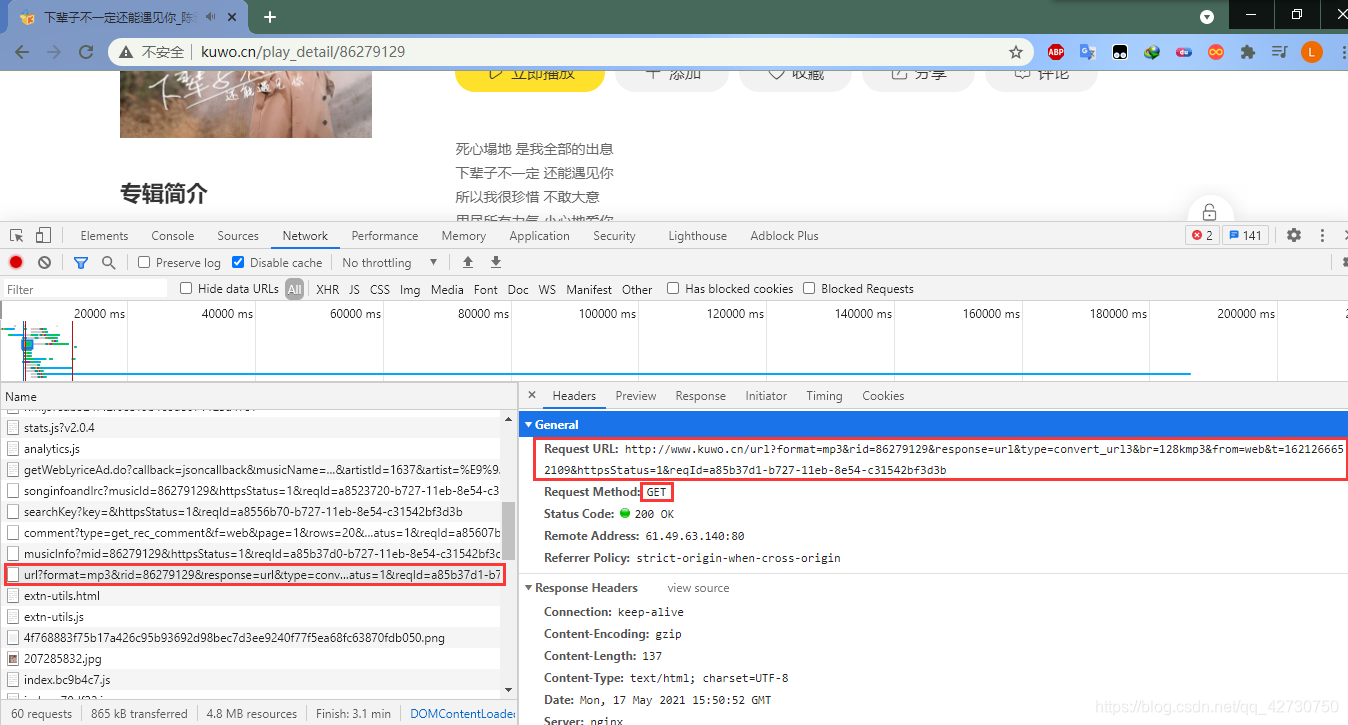Open the Timing tab of the request
Viewport: 1348px width, 725px height.
pos(824,396)
